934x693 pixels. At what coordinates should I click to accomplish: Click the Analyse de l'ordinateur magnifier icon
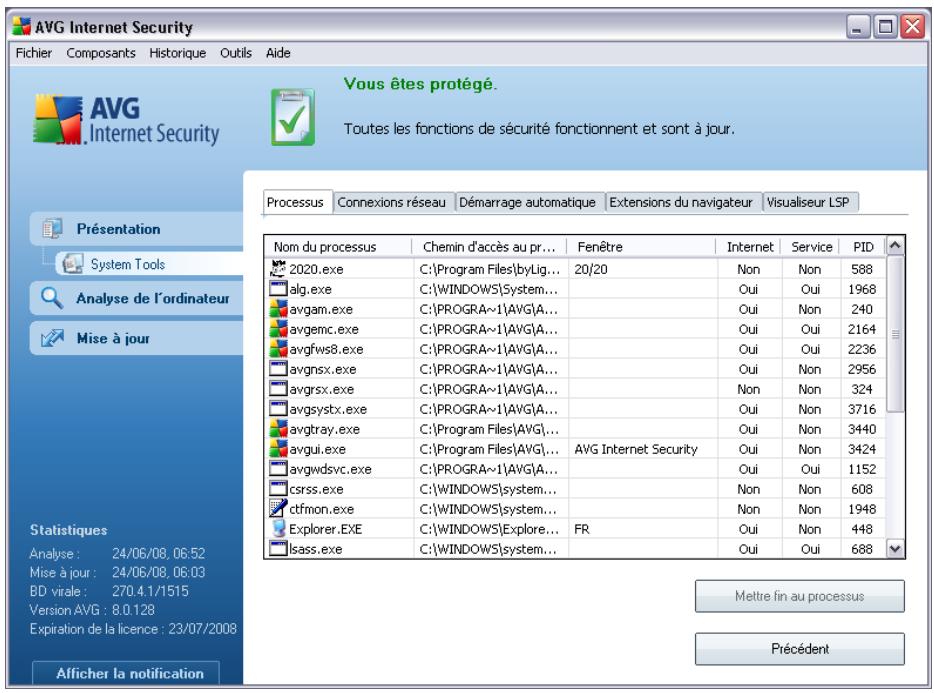tap(52, 298)
